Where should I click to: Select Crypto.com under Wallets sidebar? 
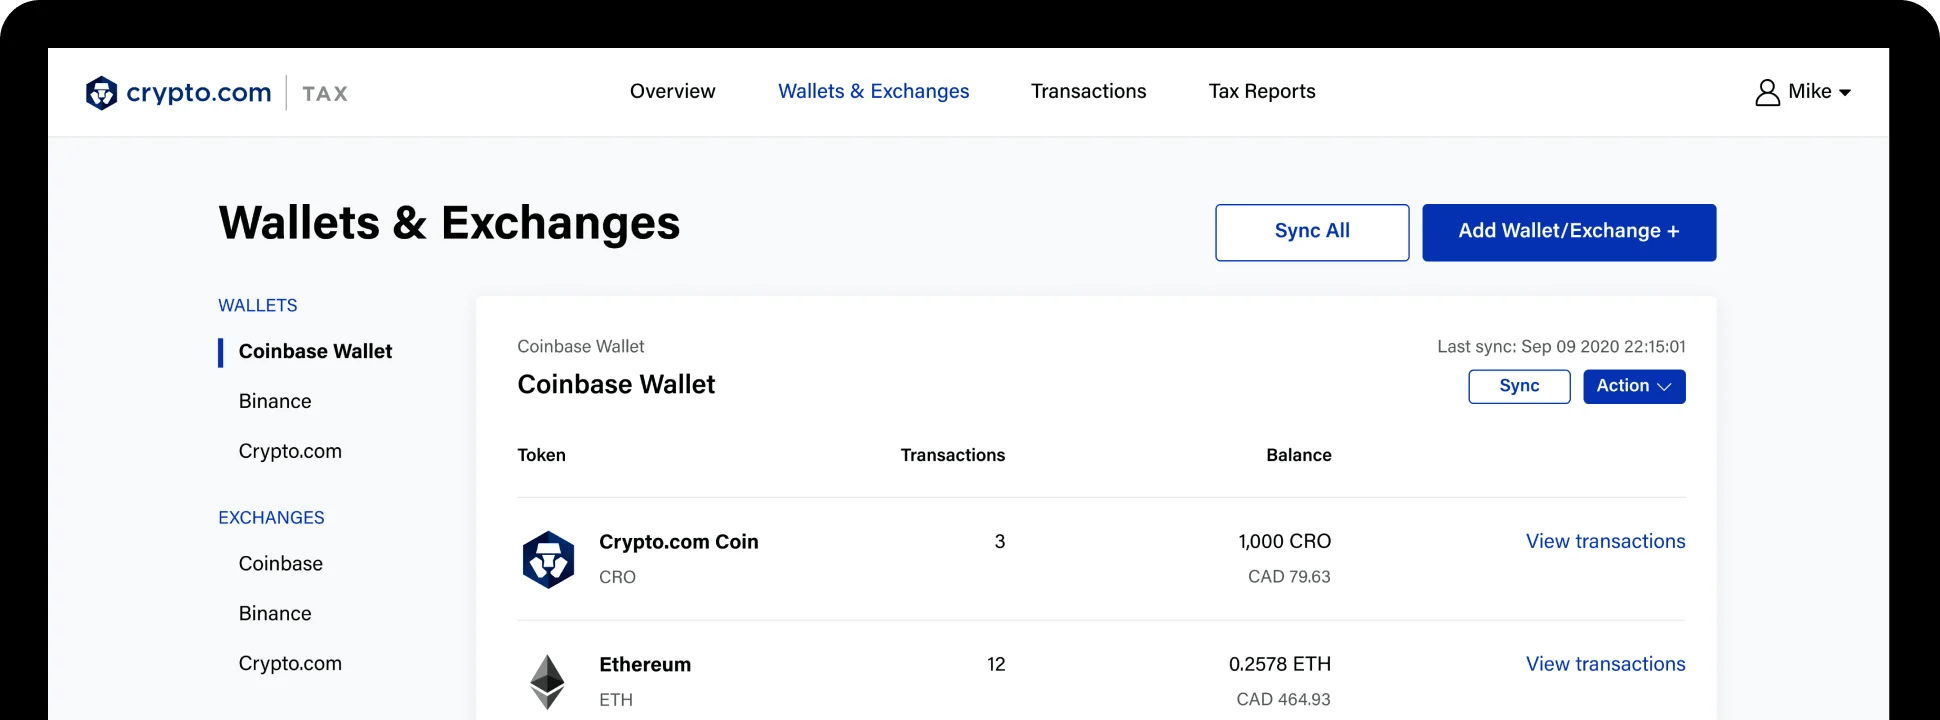(290, 451)
